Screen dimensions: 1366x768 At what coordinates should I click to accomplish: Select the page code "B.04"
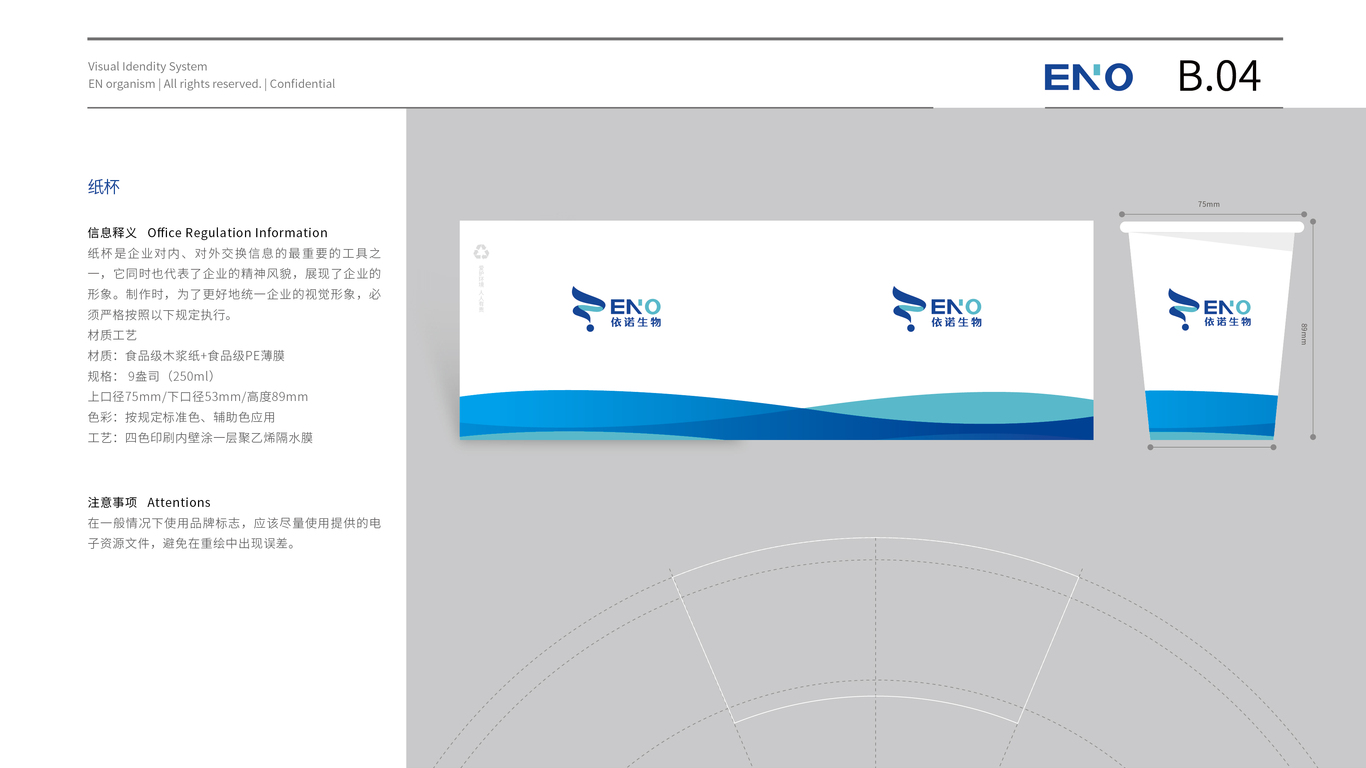point(1219,76)
